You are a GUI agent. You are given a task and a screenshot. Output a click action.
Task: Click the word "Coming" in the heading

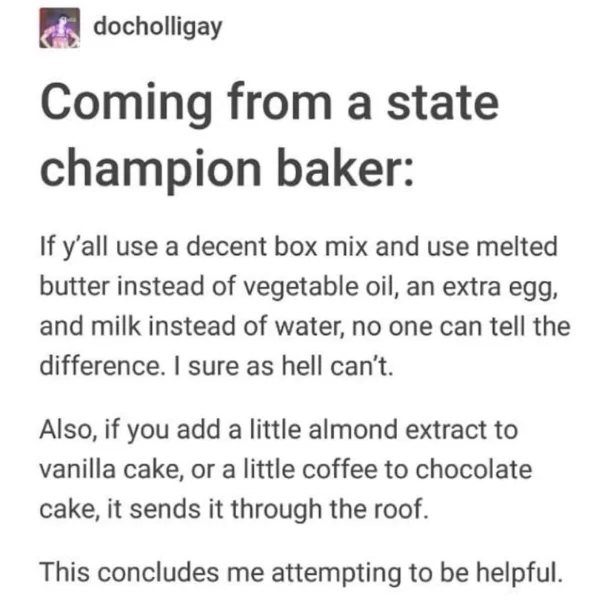coord(127,105)
